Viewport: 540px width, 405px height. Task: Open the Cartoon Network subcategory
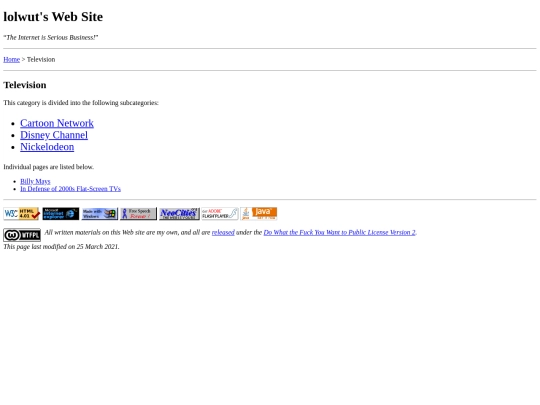tap(57, 123)
